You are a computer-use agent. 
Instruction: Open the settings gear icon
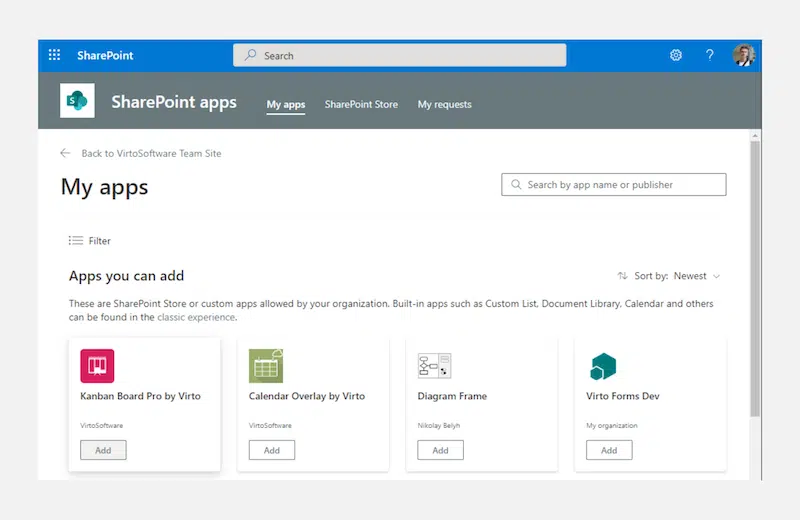676,55
